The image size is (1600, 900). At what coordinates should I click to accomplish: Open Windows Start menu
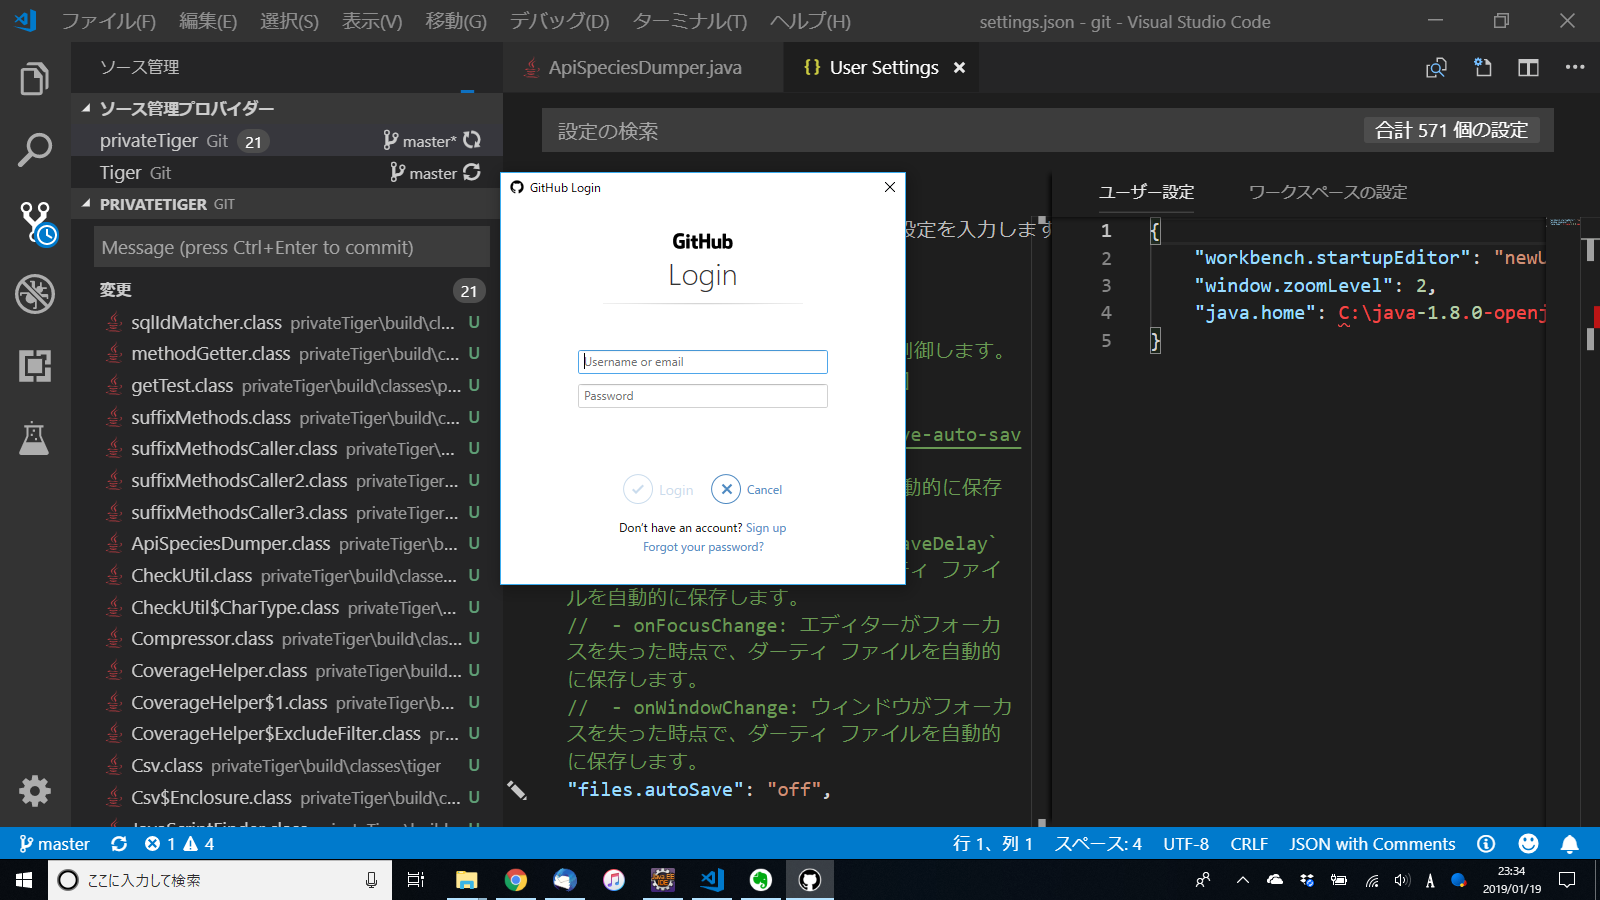click(x=24, y=880)
